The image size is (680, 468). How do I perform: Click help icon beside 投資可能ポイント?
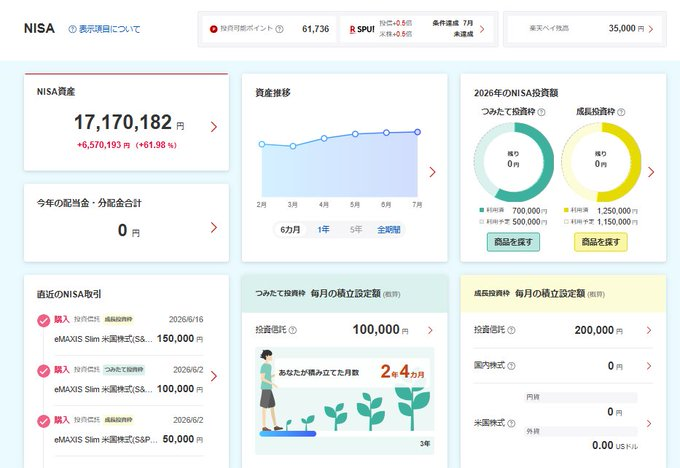point(280,29)
